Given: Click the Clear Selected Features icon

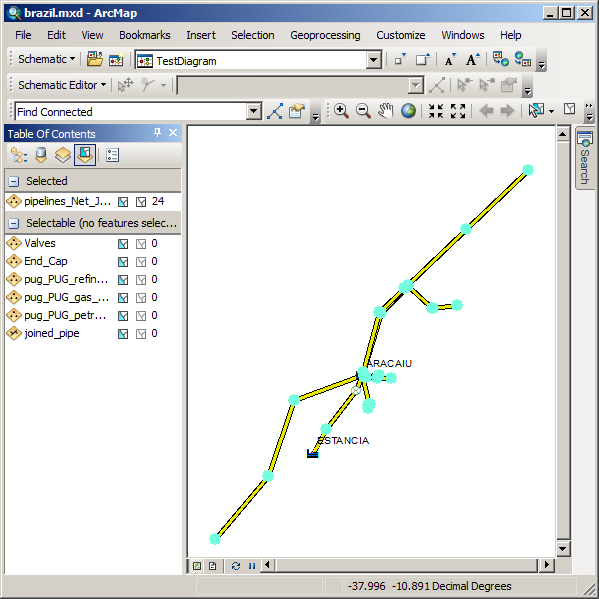Looking at the screenshot, I should 569,109.
